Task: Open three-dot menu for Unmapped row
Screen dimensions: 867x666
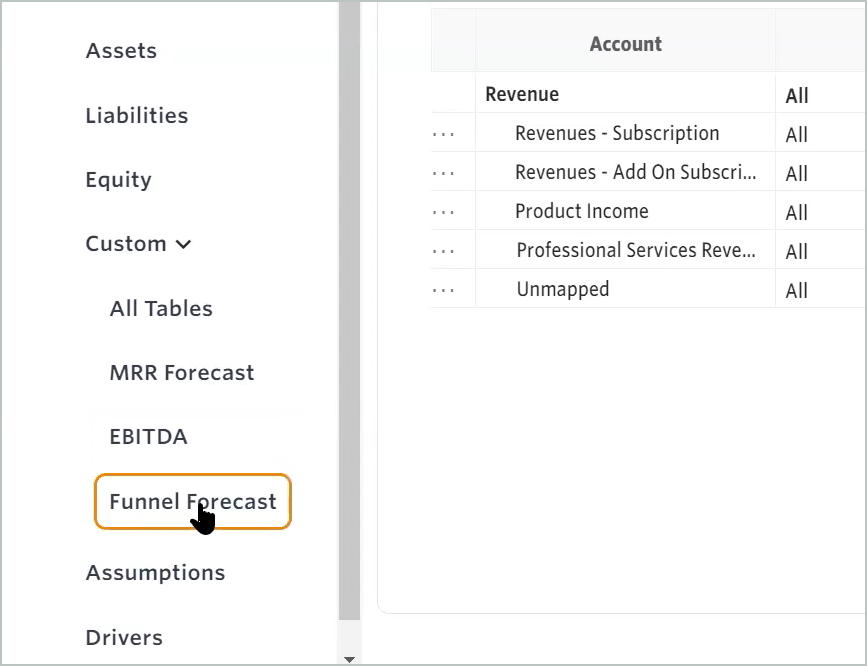Action: tap(444, 290)
